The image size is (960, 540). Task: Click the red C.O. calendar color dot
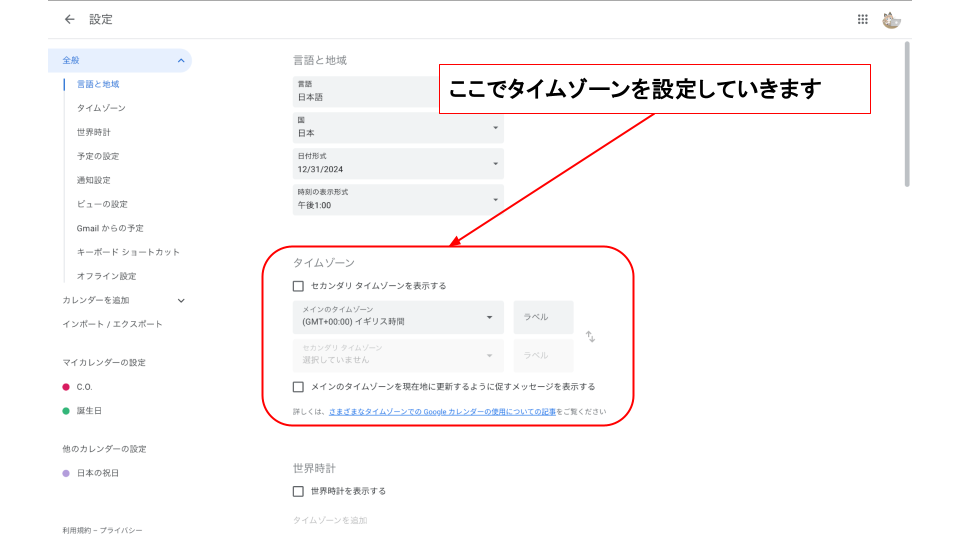pos(66,387)
